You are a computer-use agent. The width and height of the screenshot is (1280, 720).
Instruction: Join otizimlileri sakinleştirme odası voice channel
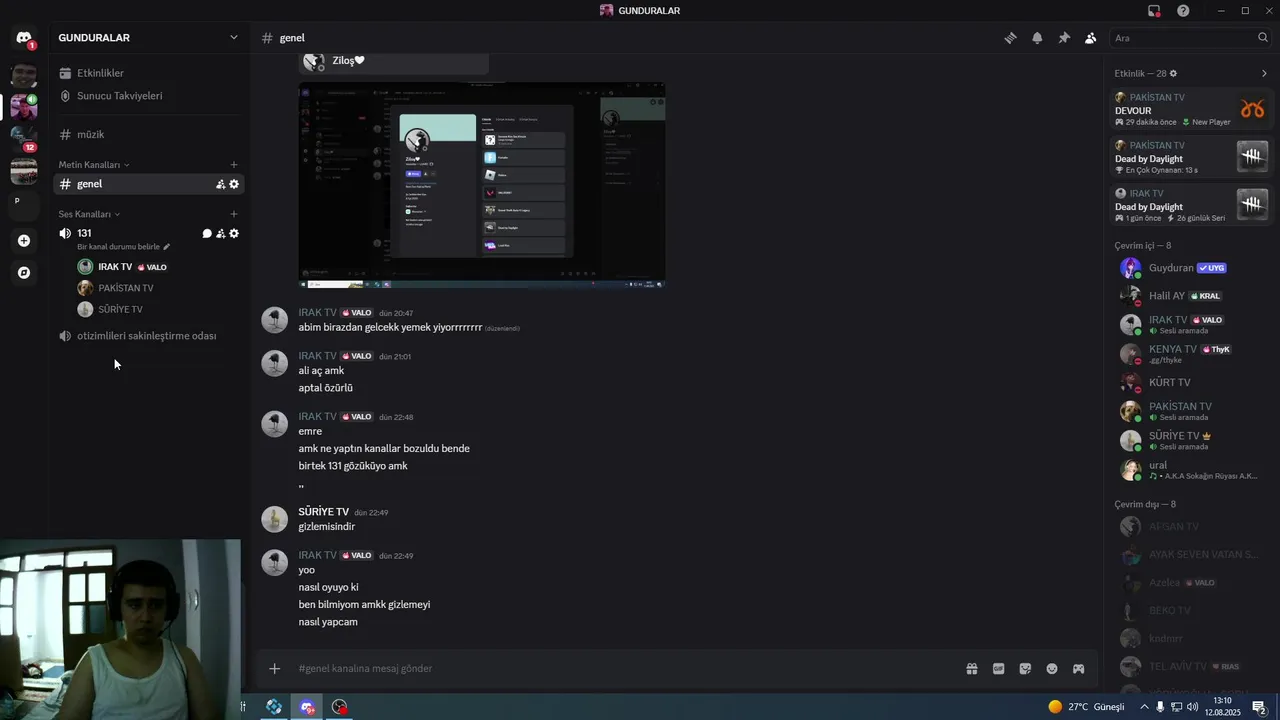tap(148, 336)
